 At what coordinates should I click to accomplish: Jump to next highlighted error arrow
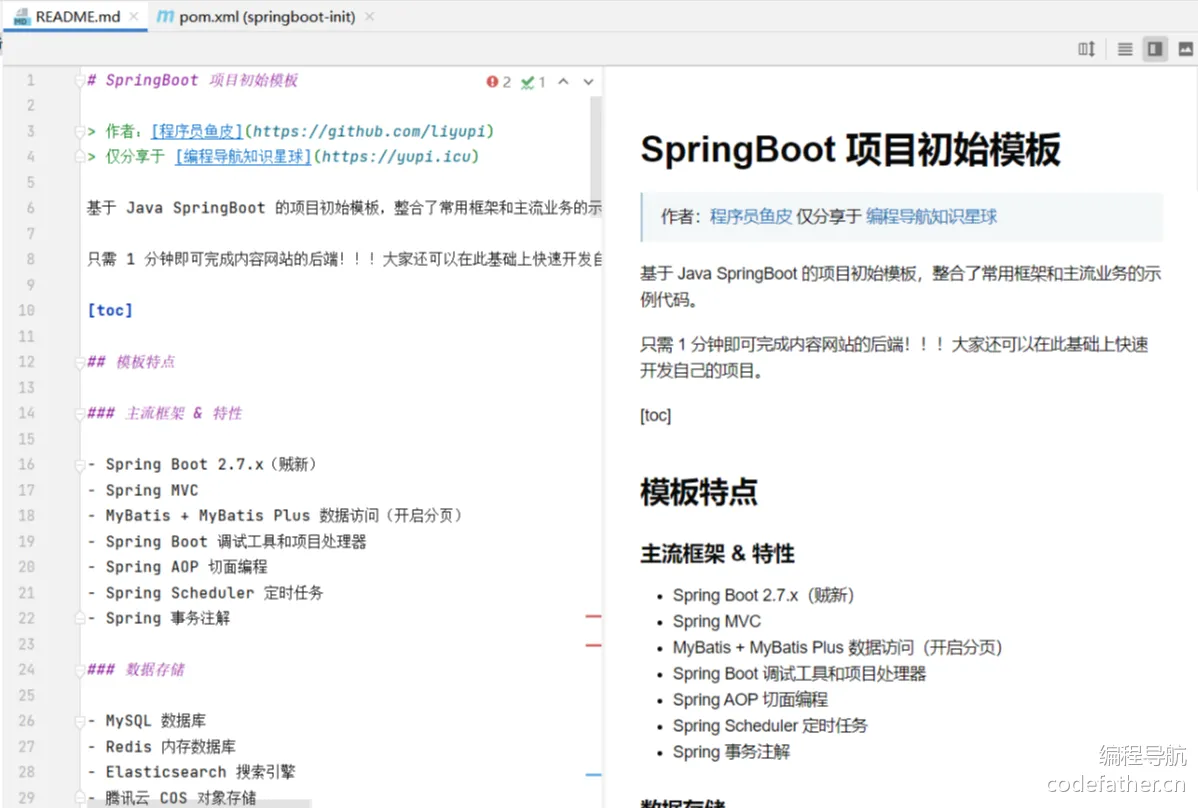tap(588, 82)
